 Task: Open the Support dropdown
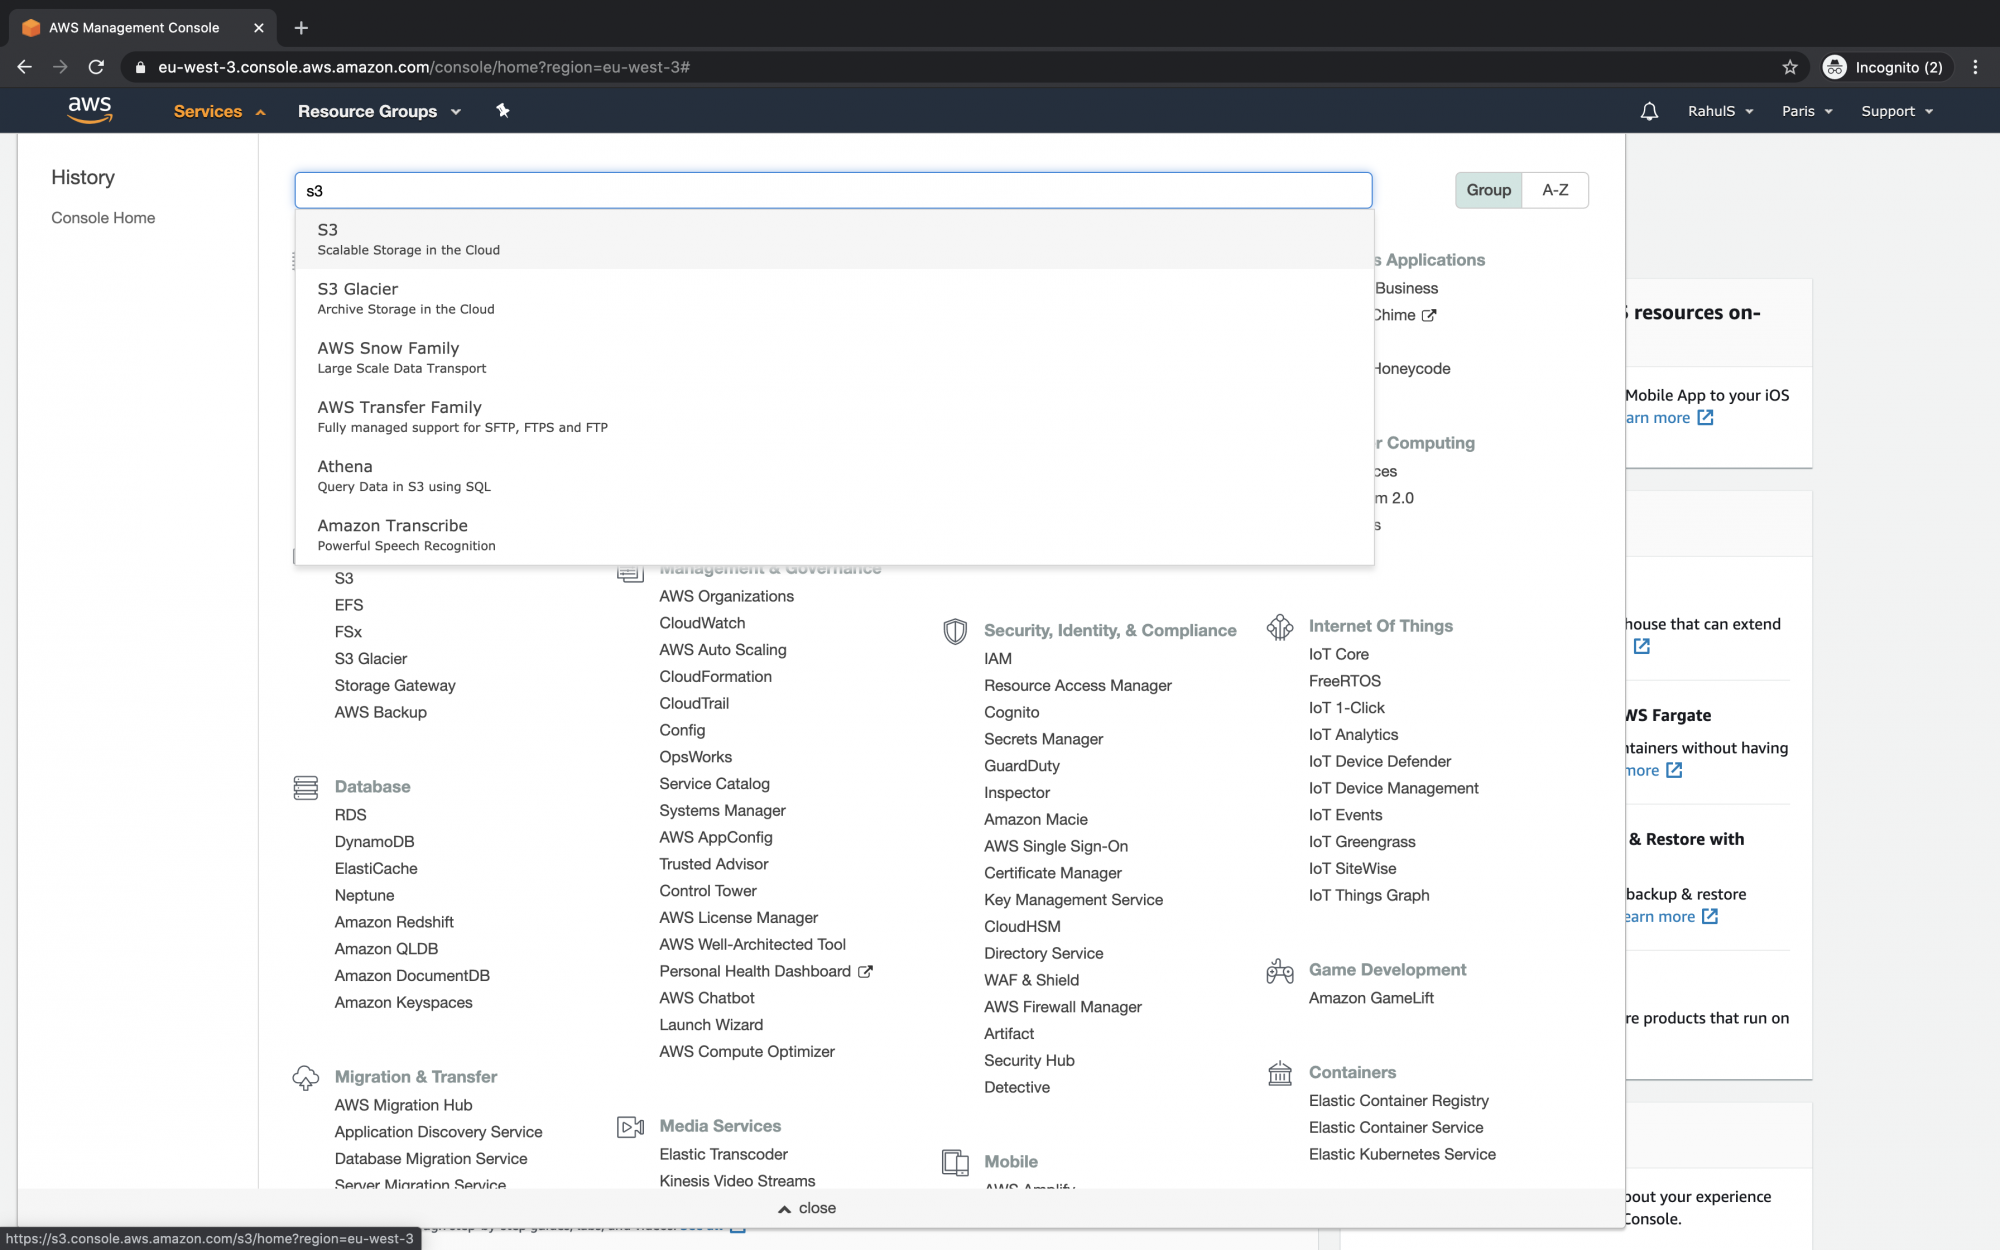(1895, 111)
